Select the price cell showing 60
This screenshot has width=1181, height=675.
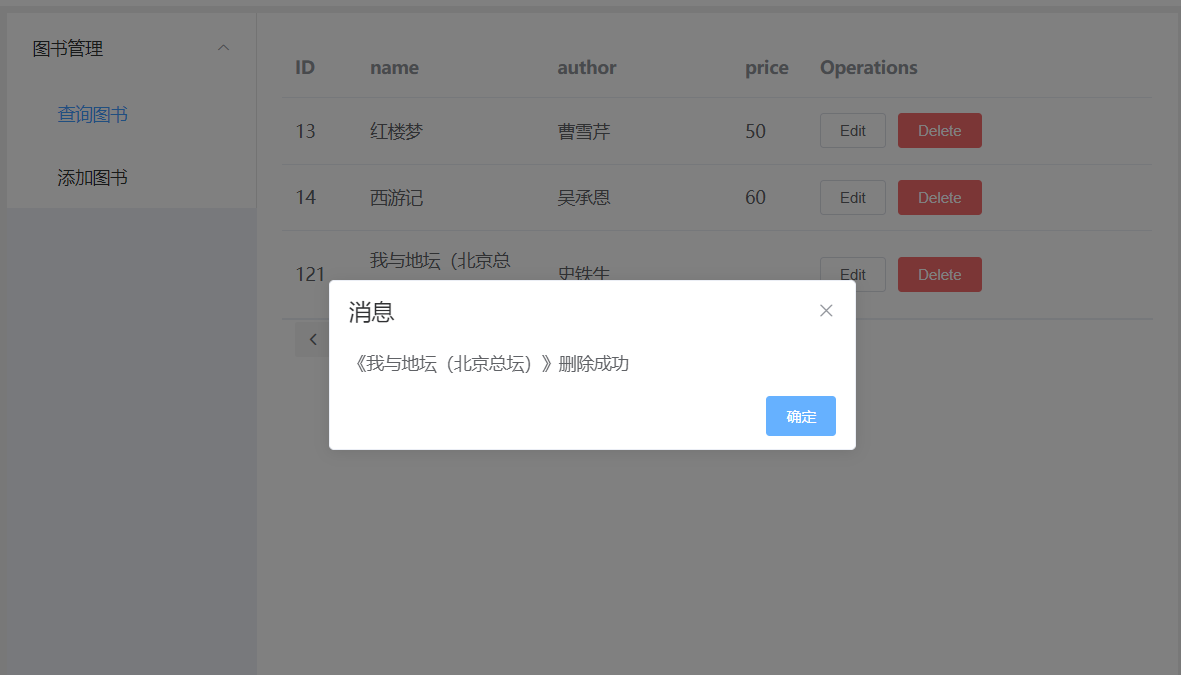click(755, 197)
